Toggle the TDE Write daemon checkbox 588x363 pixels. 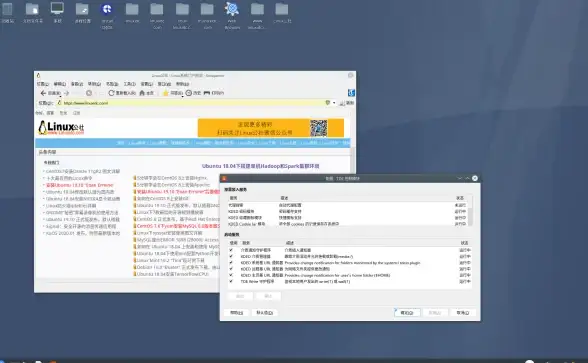231,281
